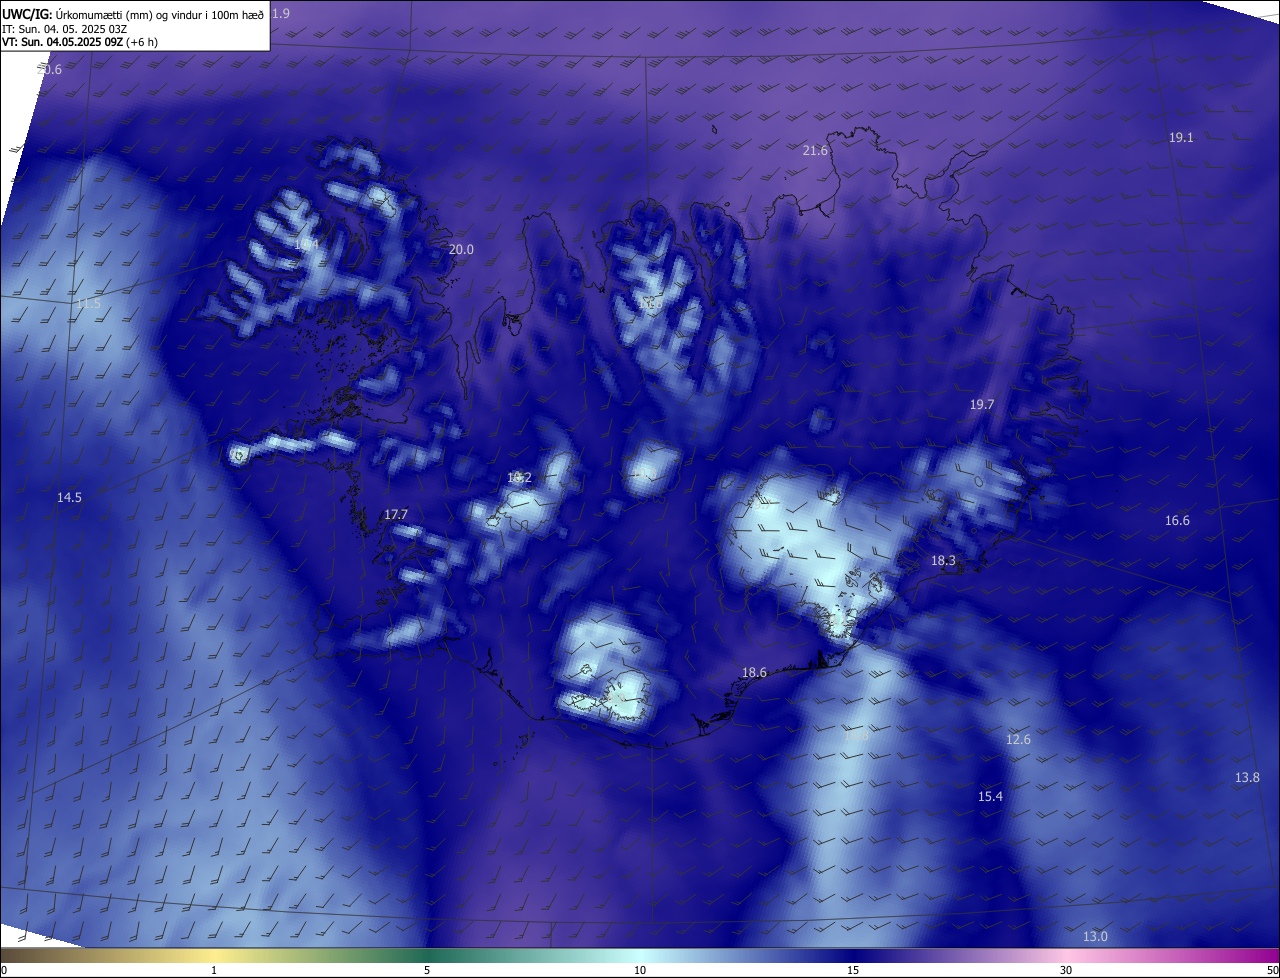Viewport: 1280px width, 978px height.
Task: Click the 20.6 value label on the map
Action: point(49,70)
